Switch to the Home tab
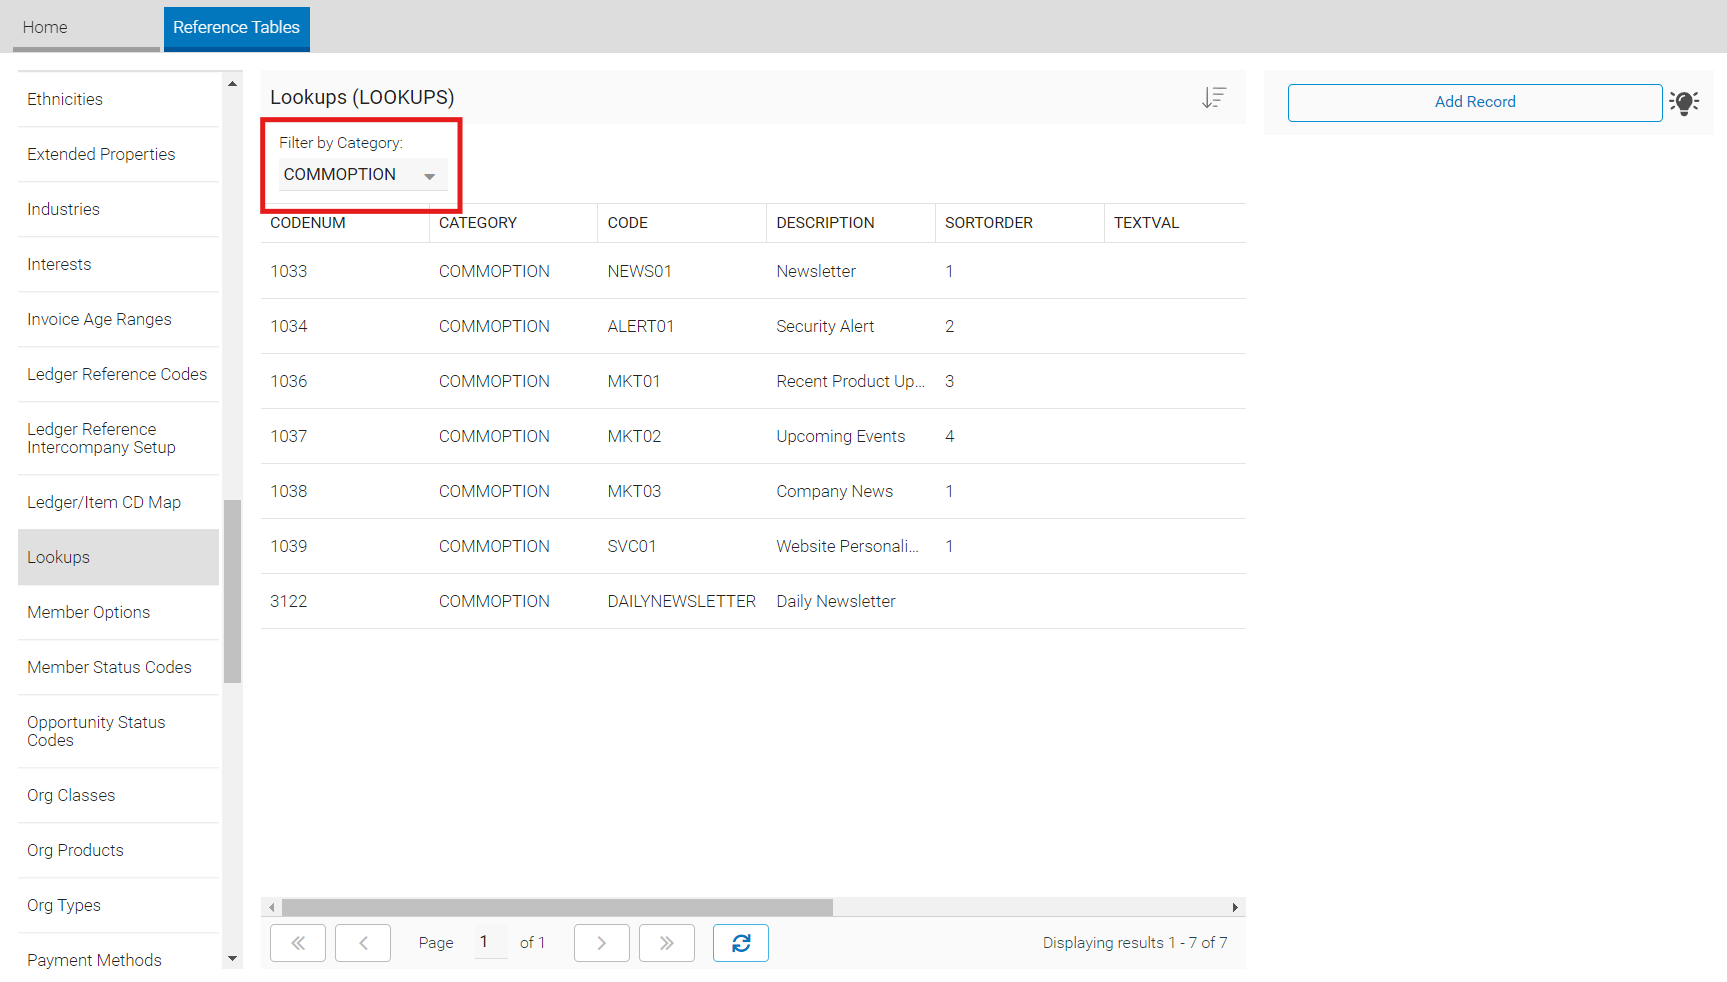Screen dimensions: 1727x982 pyautogui.click(x=86, y=27)
